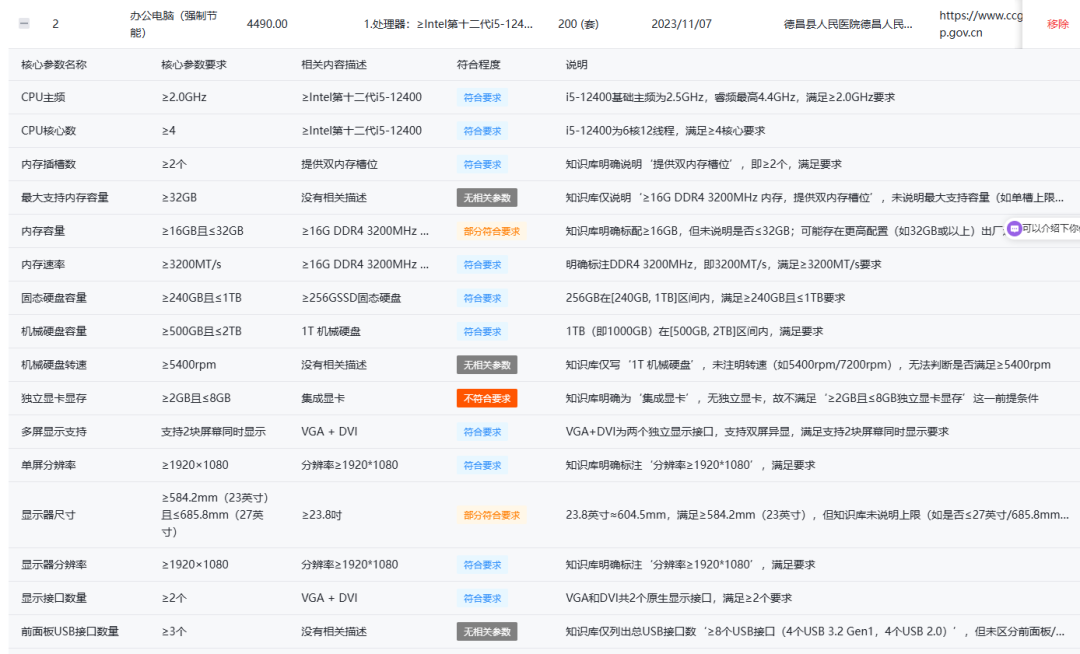Click the 无相关参数 badge for 机械硬盘转速
Image resolution: width=1080 pixels, height=654 pixels.
tap(486, 365)
